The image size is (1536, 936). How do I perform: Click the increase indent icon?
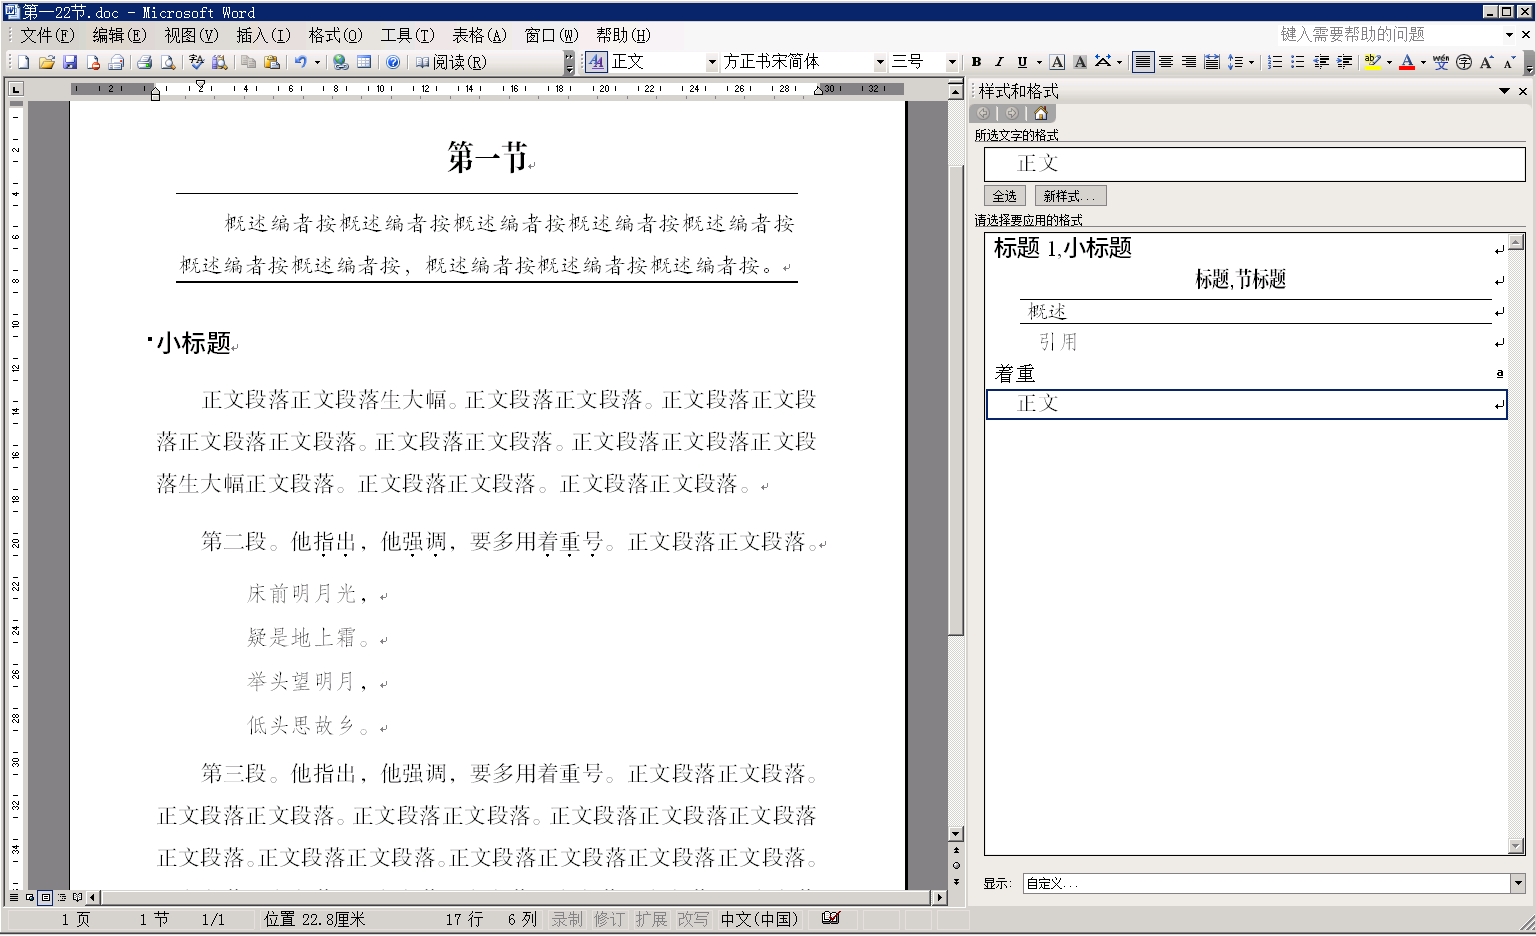coord(1344,62)
